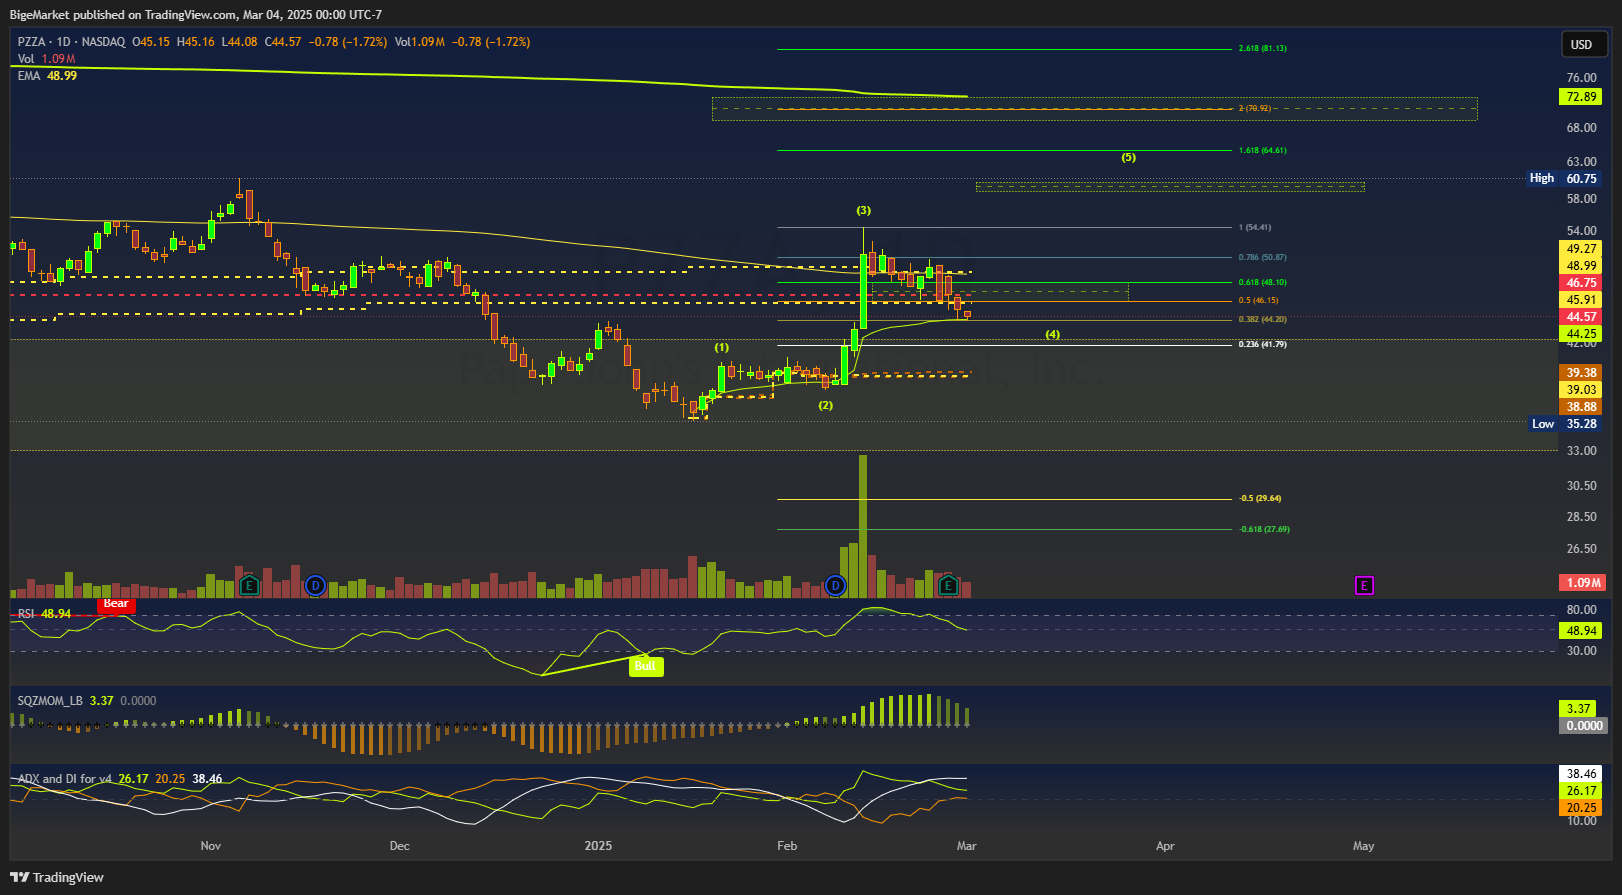Image resolution: width=1622 pixels, height=895 pixels.
Task: Click the PZZA symbol name in legend
Action: click(31, 42)
